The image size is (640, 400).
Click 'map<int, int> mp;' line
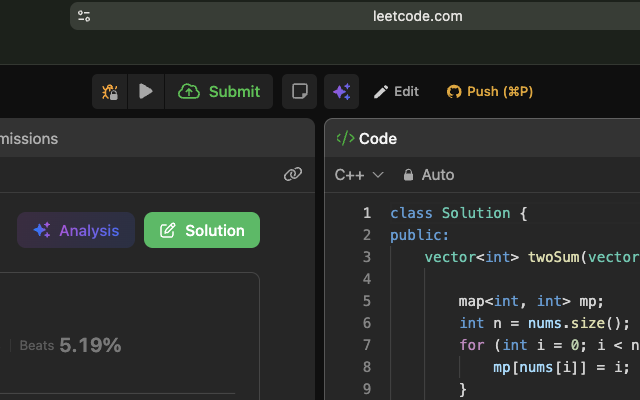coord(531,301)
